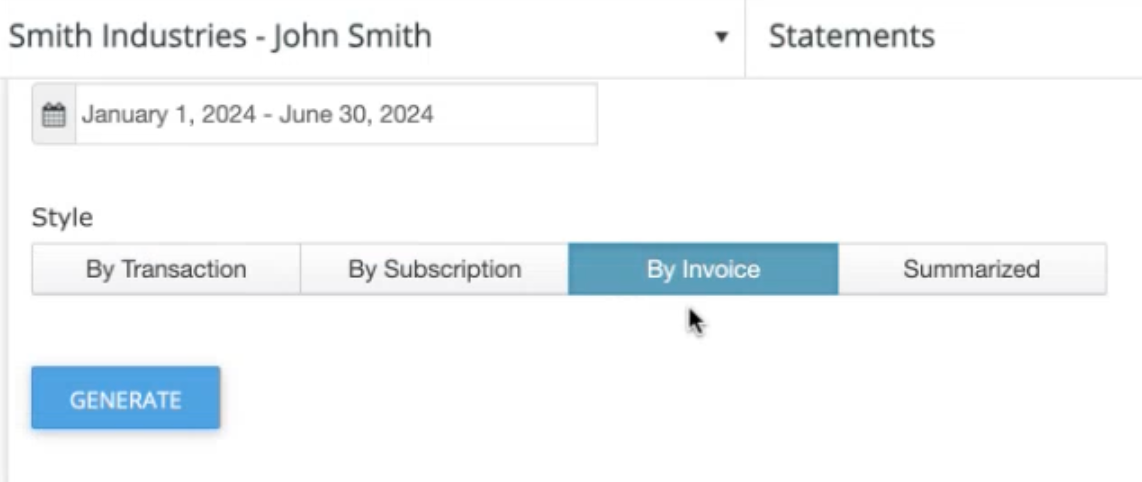Select the By Subscription style
Screen dimensions: 1142x482
tap(434, 269)
